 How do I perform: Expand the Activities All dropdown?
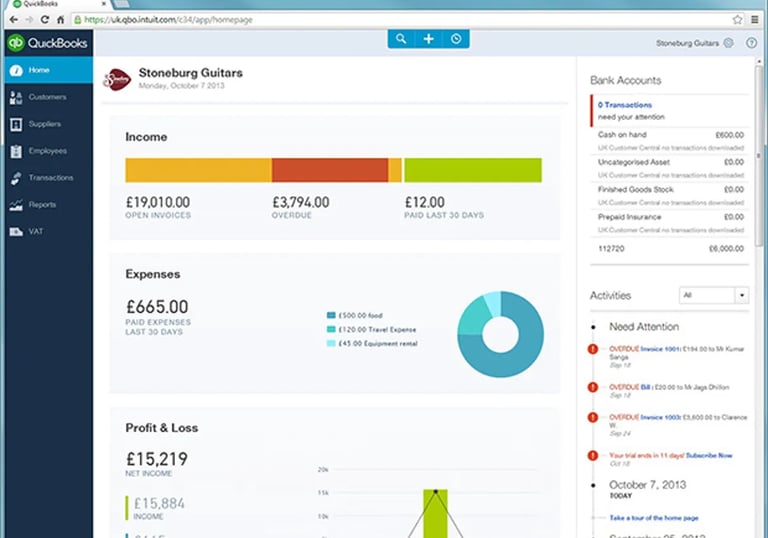714,295
